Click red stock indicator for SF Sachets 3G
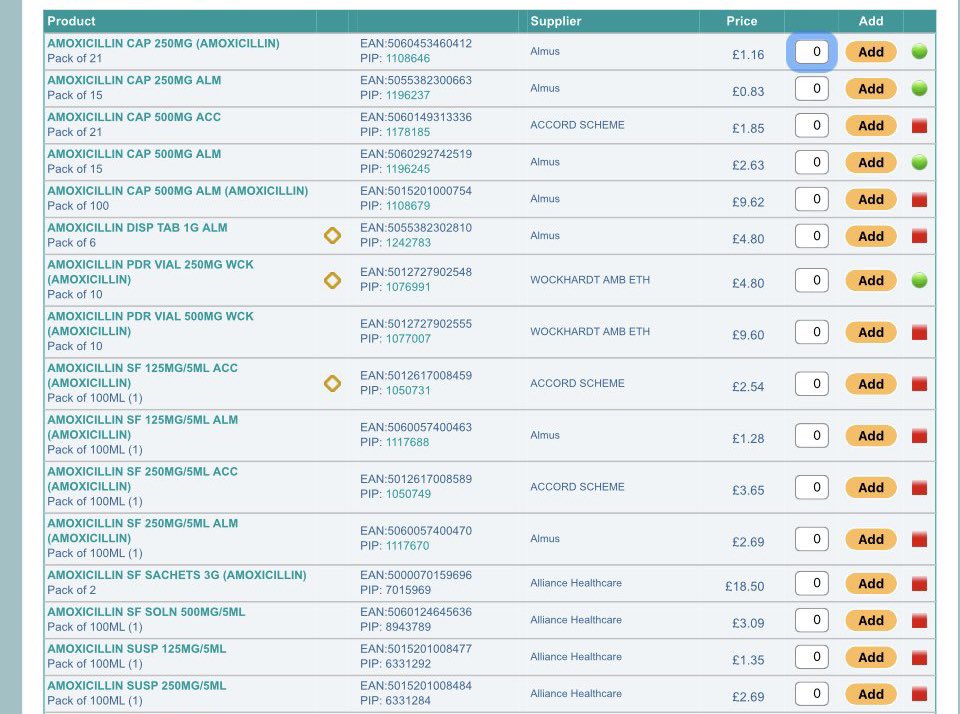Image resolution: width=960 pixels, height=714 pixels. (x=919, y=584)
